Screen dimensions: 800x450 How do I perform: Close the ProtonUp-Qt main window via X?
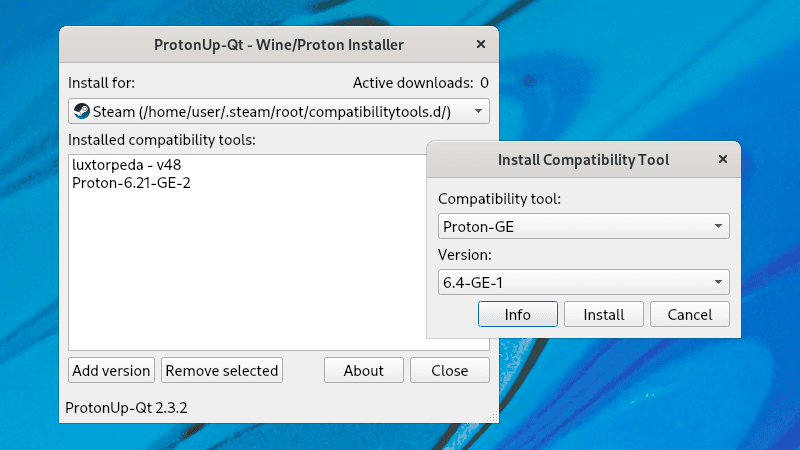(481, 44)
